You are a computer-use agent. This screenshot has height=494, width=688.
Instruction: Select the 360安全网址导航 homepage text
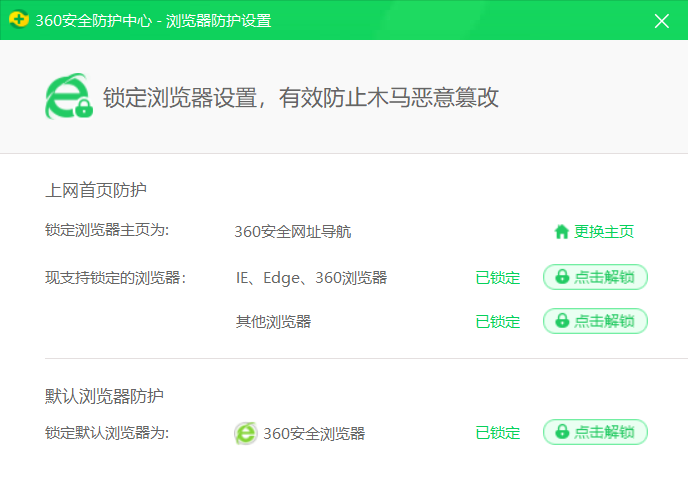(x=293, y=232)
